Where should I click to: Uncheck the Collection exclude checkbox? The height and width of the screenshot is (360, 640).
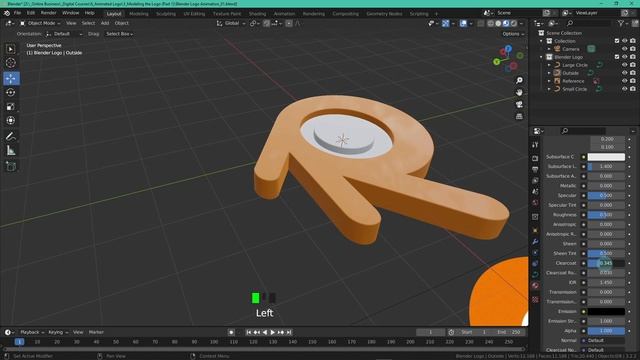[x=617, y=41]
